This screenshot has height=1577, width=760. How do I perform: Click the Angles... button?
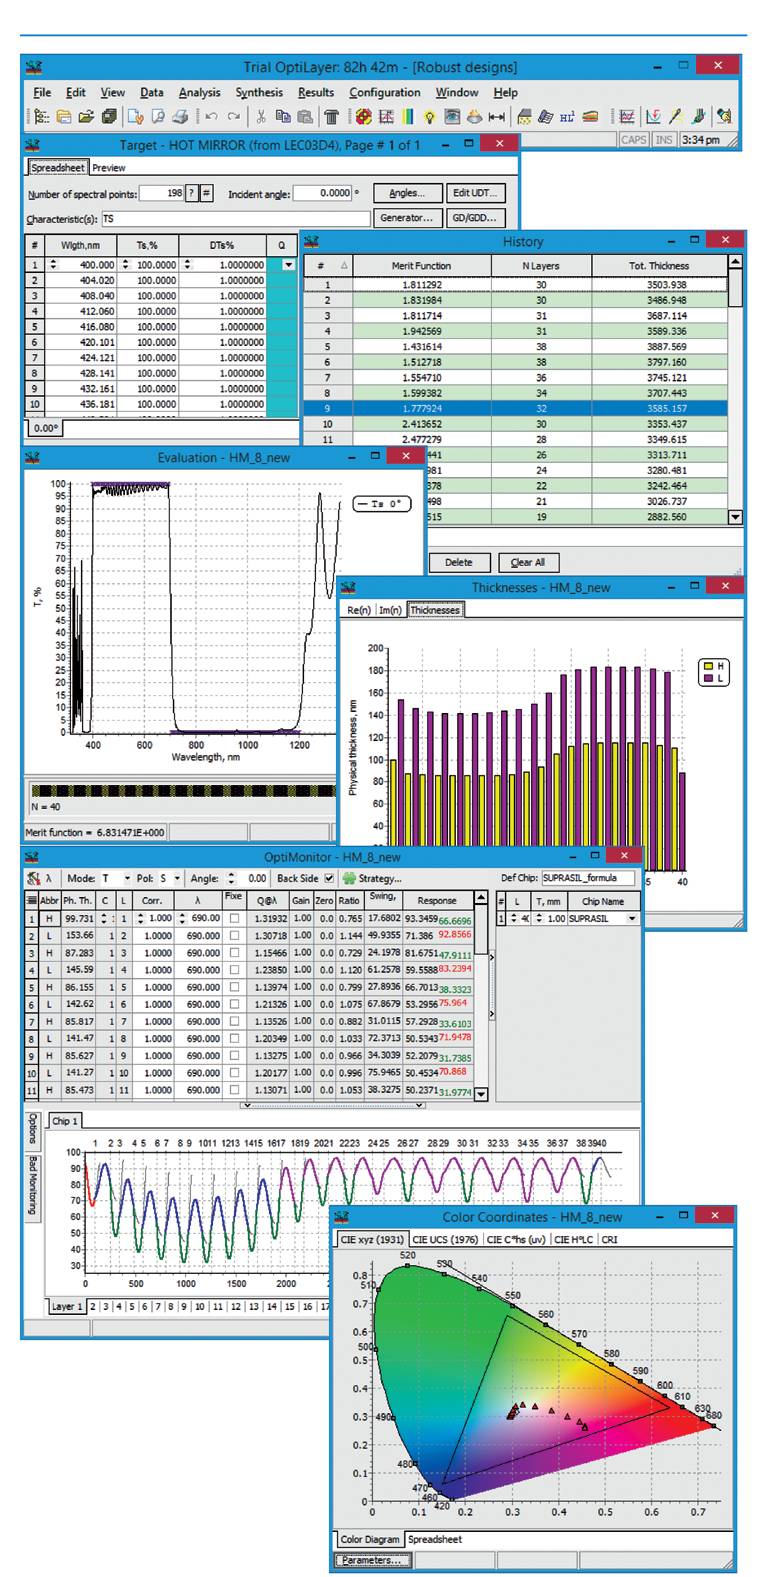point(408,193)
